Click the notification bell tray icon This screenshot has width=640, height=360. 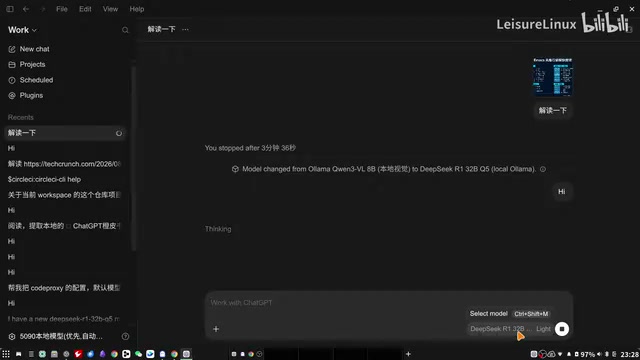point(569,354)
